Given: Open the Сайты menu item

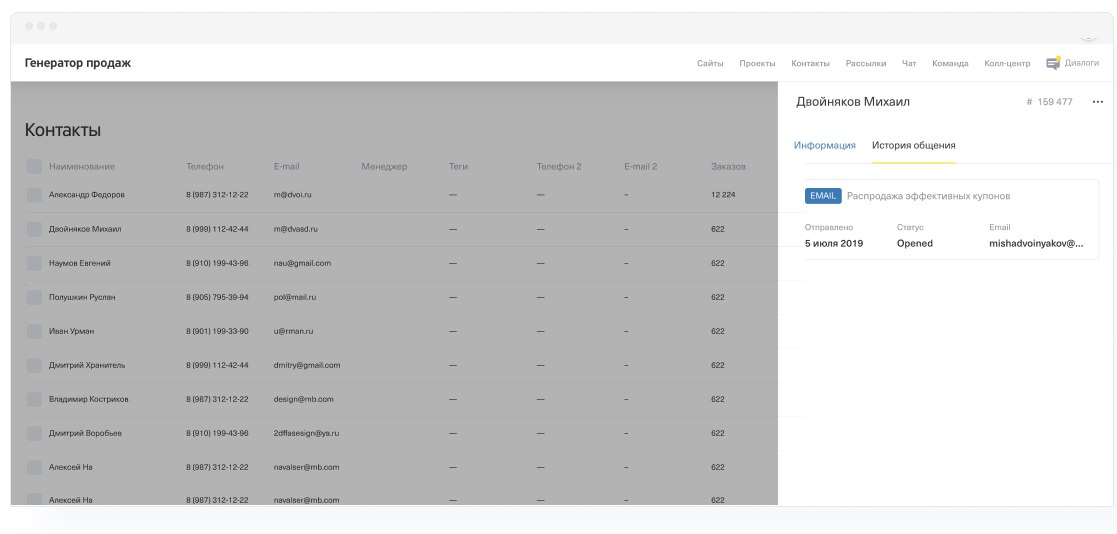Looking at the screenshot, I should (x=710, y=63).
